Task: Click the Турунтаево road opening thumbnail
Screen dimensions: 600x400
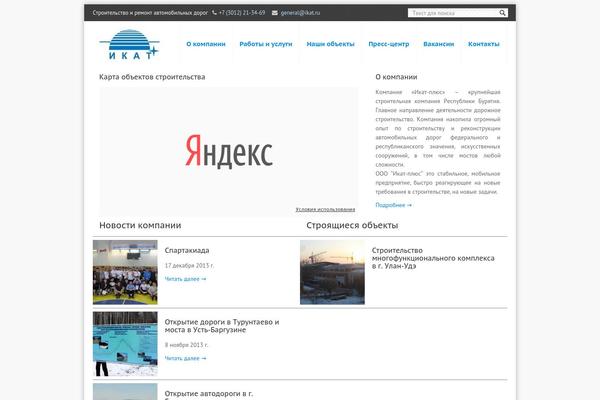Action: tap(125, 344)
